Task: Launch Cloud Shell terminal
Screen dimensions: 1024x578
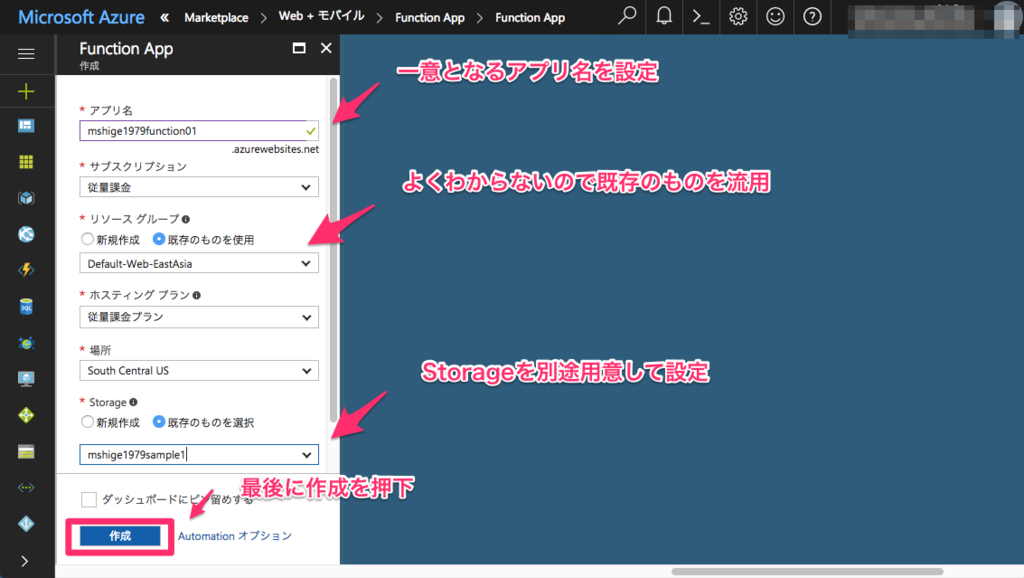Action: [x=700, y=17]
